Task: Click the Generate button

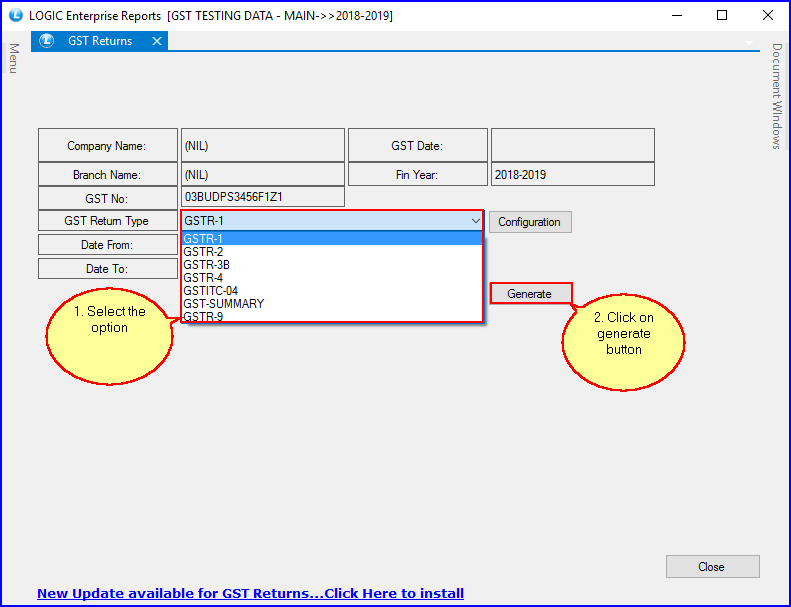Action: click(x=530, y=294)
